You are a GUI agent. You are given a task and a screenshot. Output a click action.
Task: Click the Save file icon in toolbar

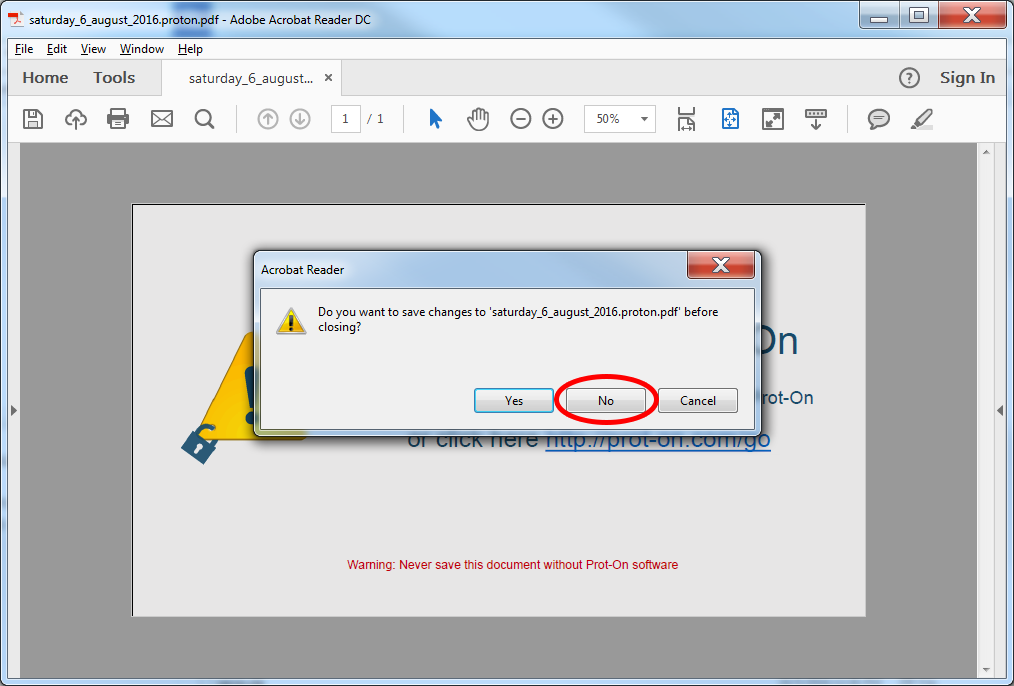pos(33,119)
